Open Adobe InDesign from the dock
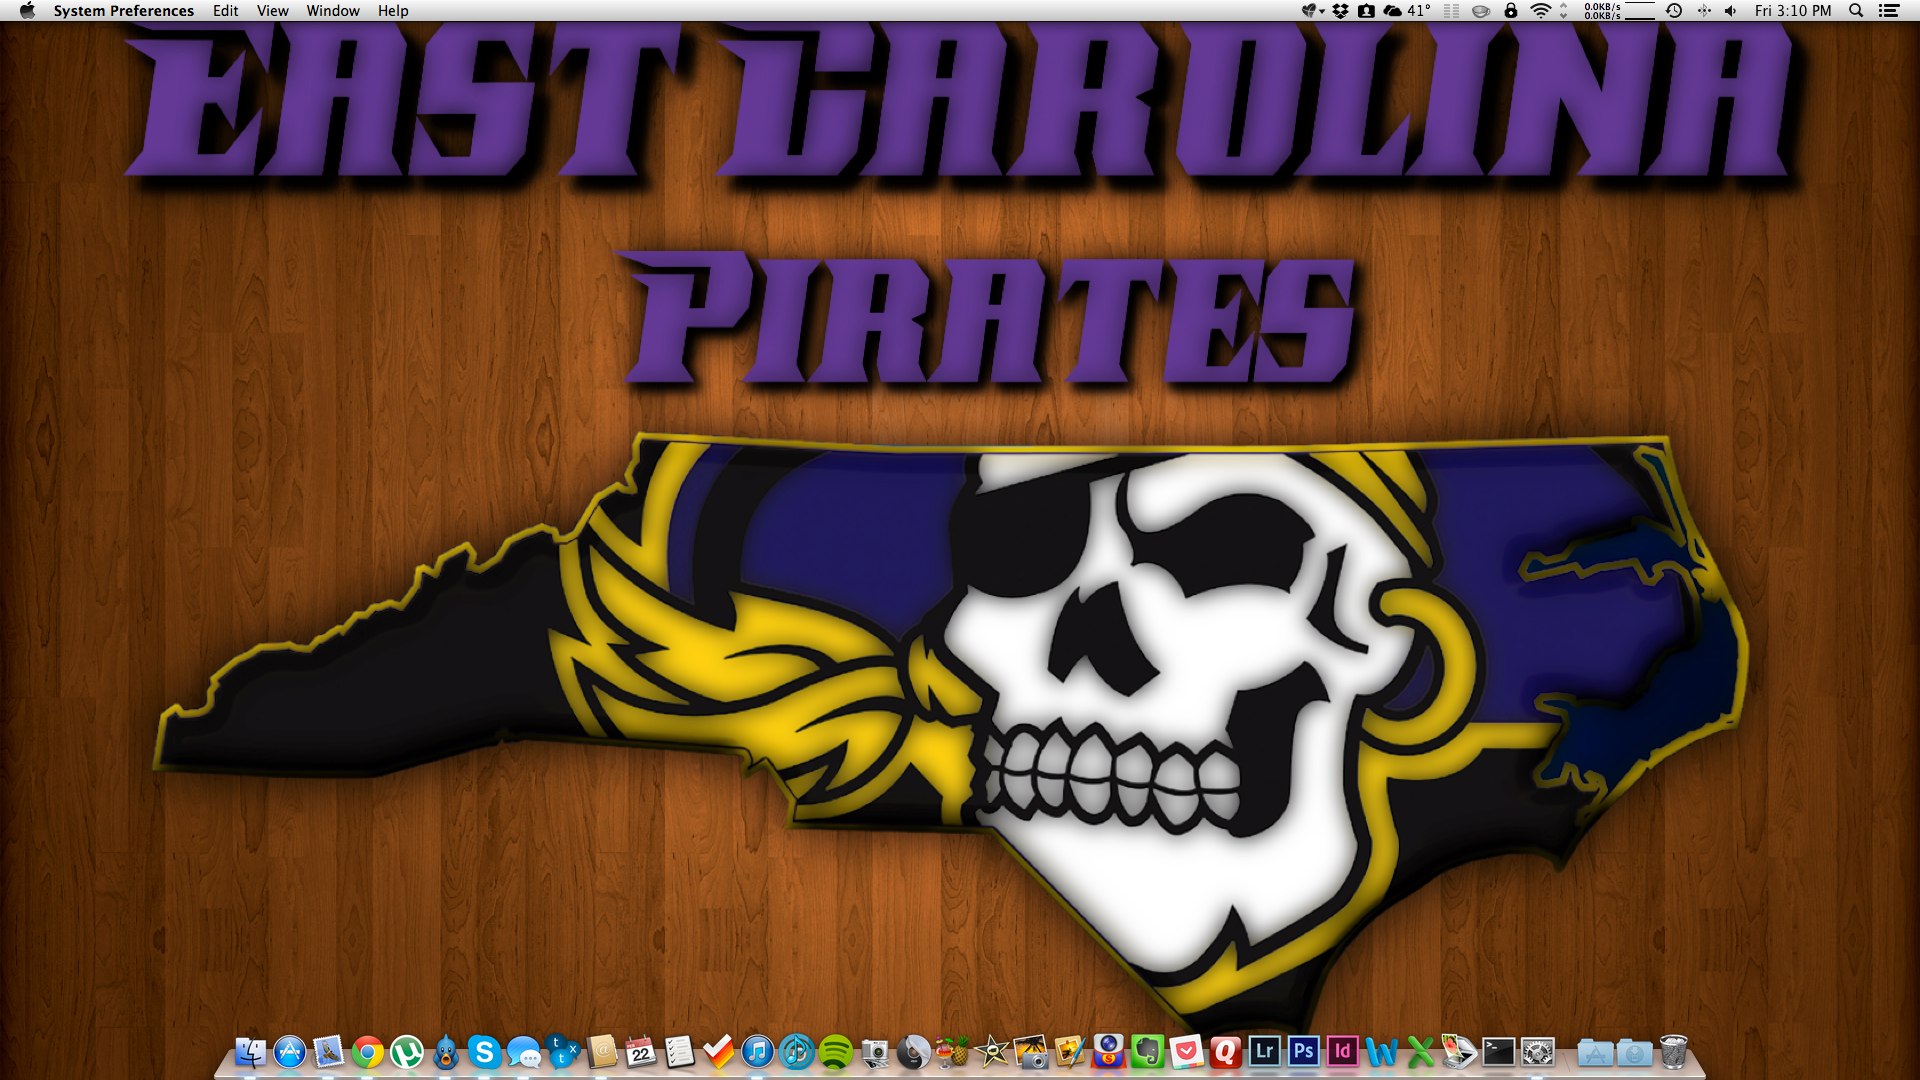 click(x=1342, y=1051)
